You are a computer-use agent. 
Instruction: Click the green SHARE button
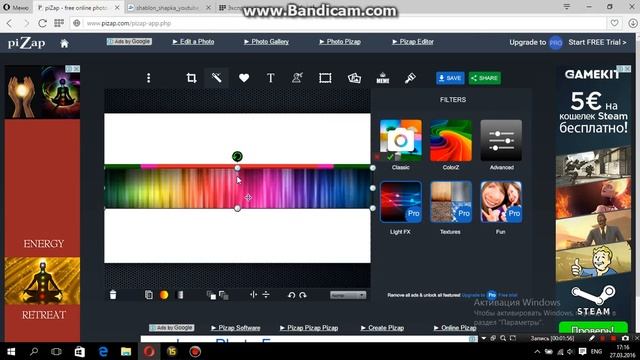(x=484, y=78)
